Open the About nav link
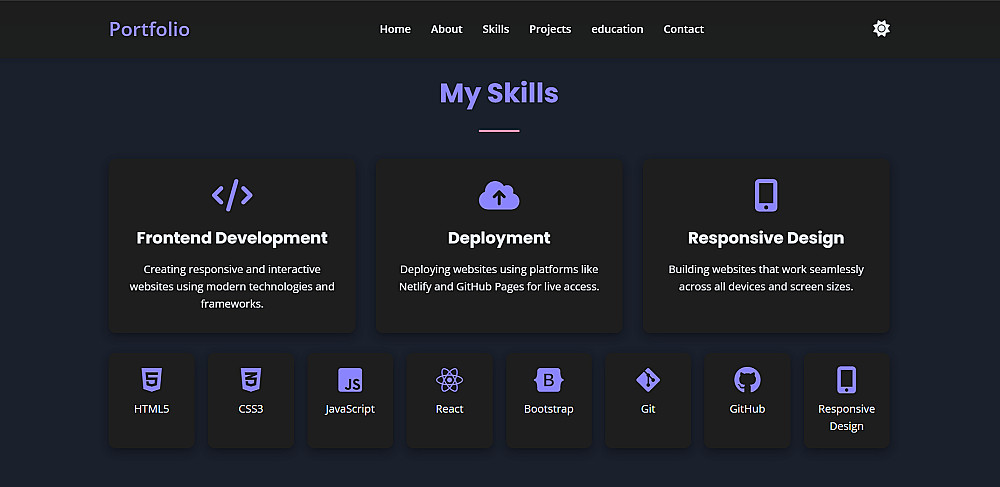This screenshot has width=1000, height=487. click(446, 29)
